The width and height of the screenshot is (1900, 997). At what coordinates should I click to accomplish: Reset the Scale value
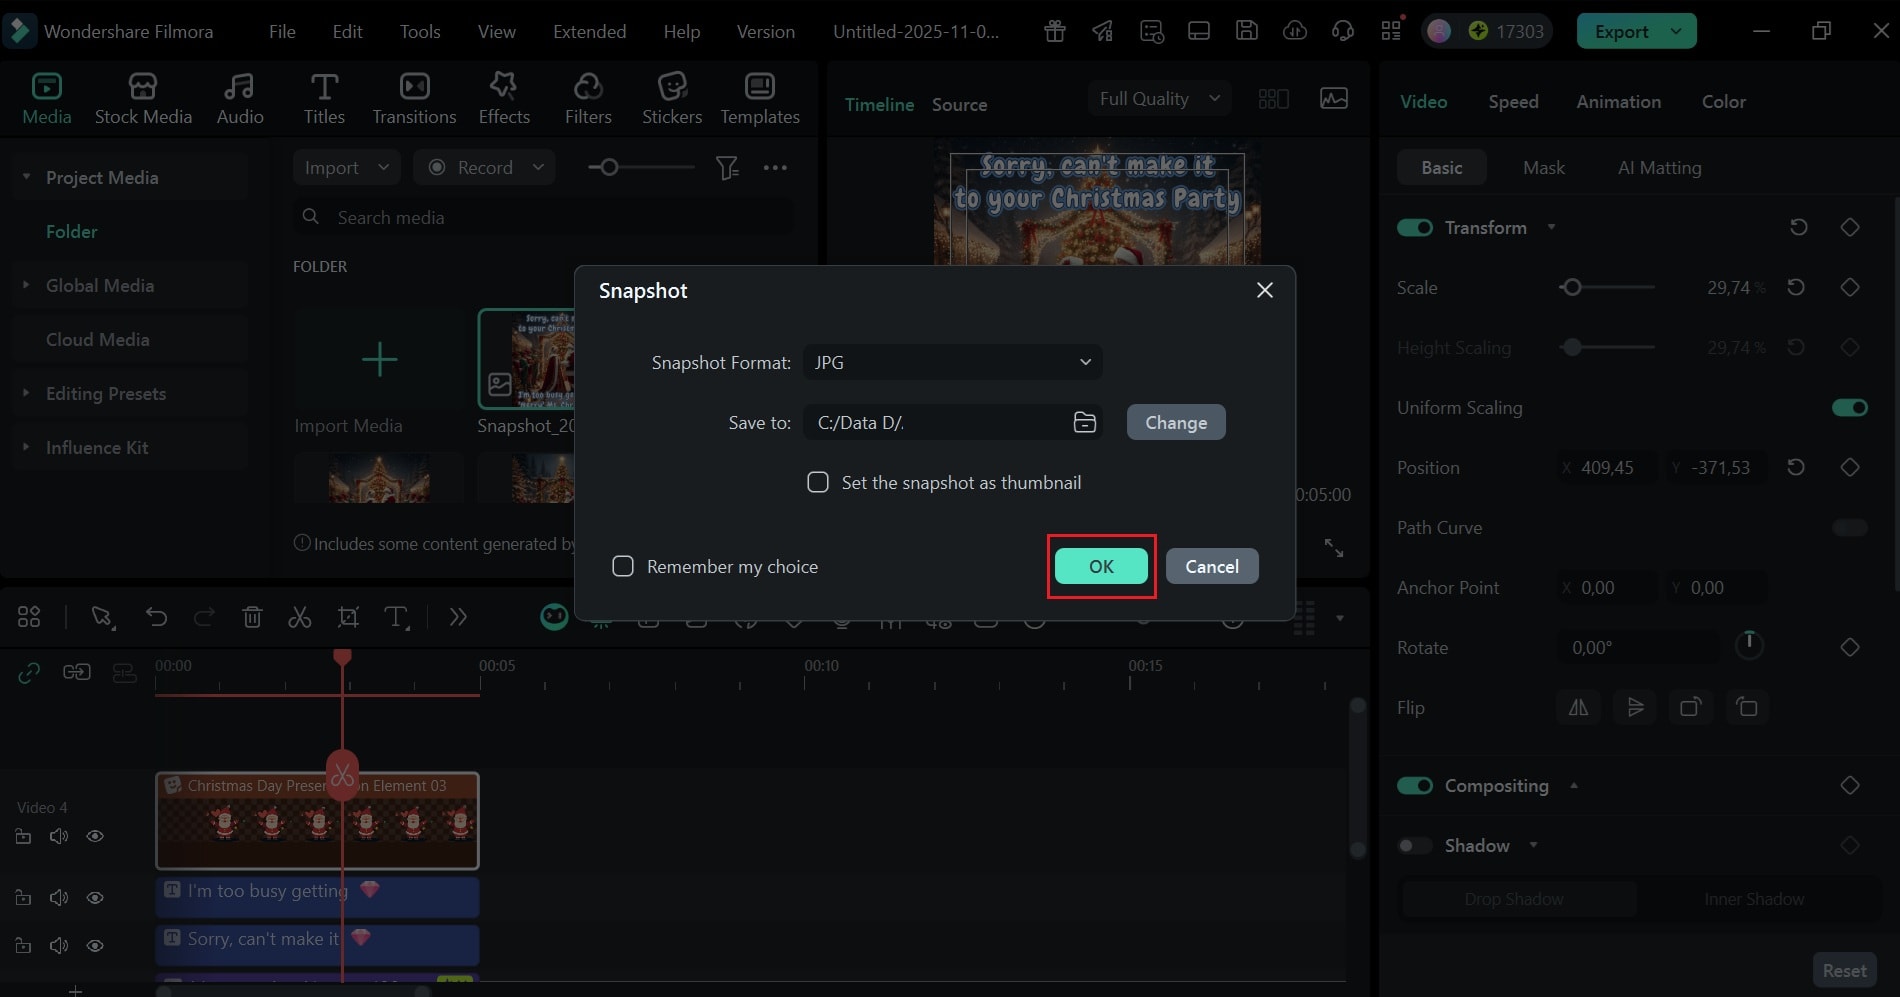1796,288
